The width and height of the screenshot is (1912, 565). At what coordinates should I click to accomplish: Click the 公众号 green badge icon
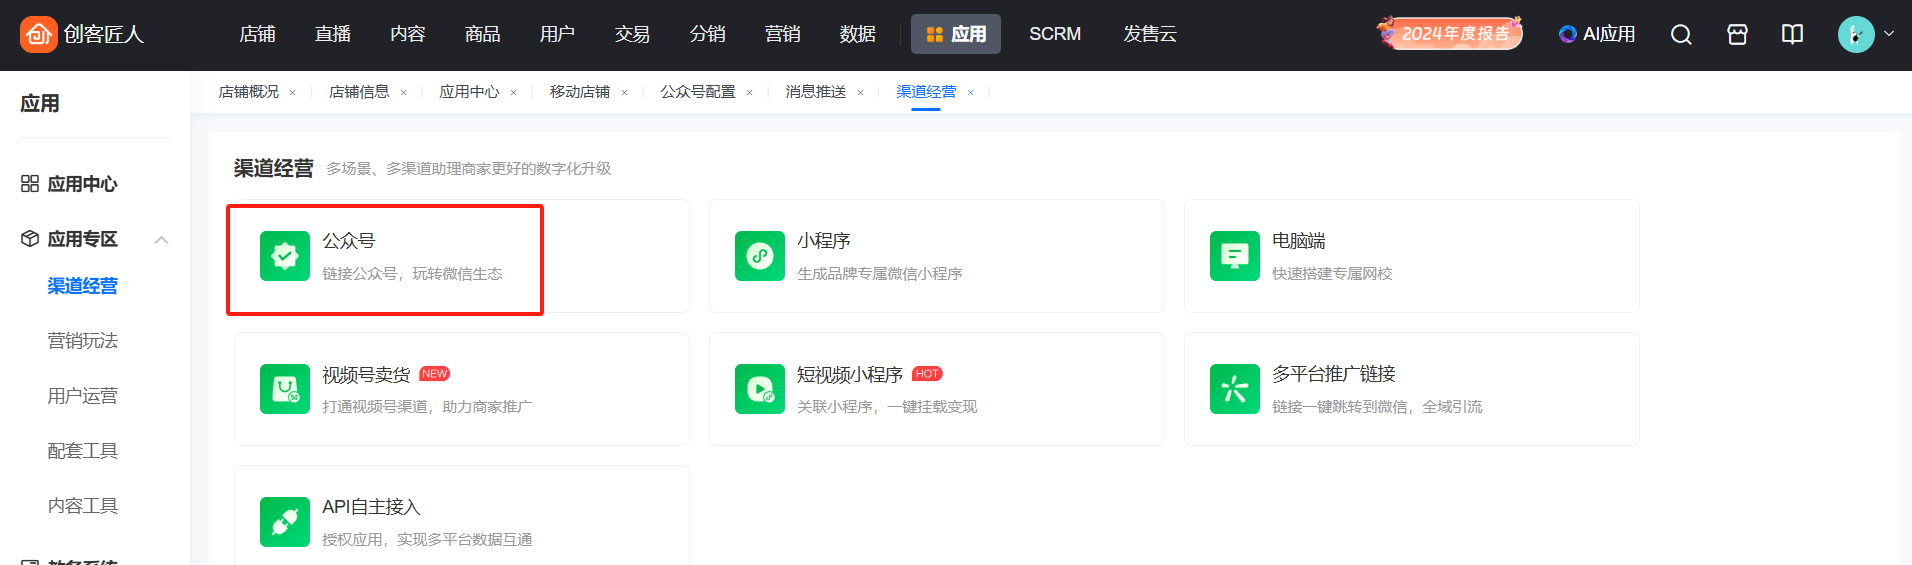point(284,256)
